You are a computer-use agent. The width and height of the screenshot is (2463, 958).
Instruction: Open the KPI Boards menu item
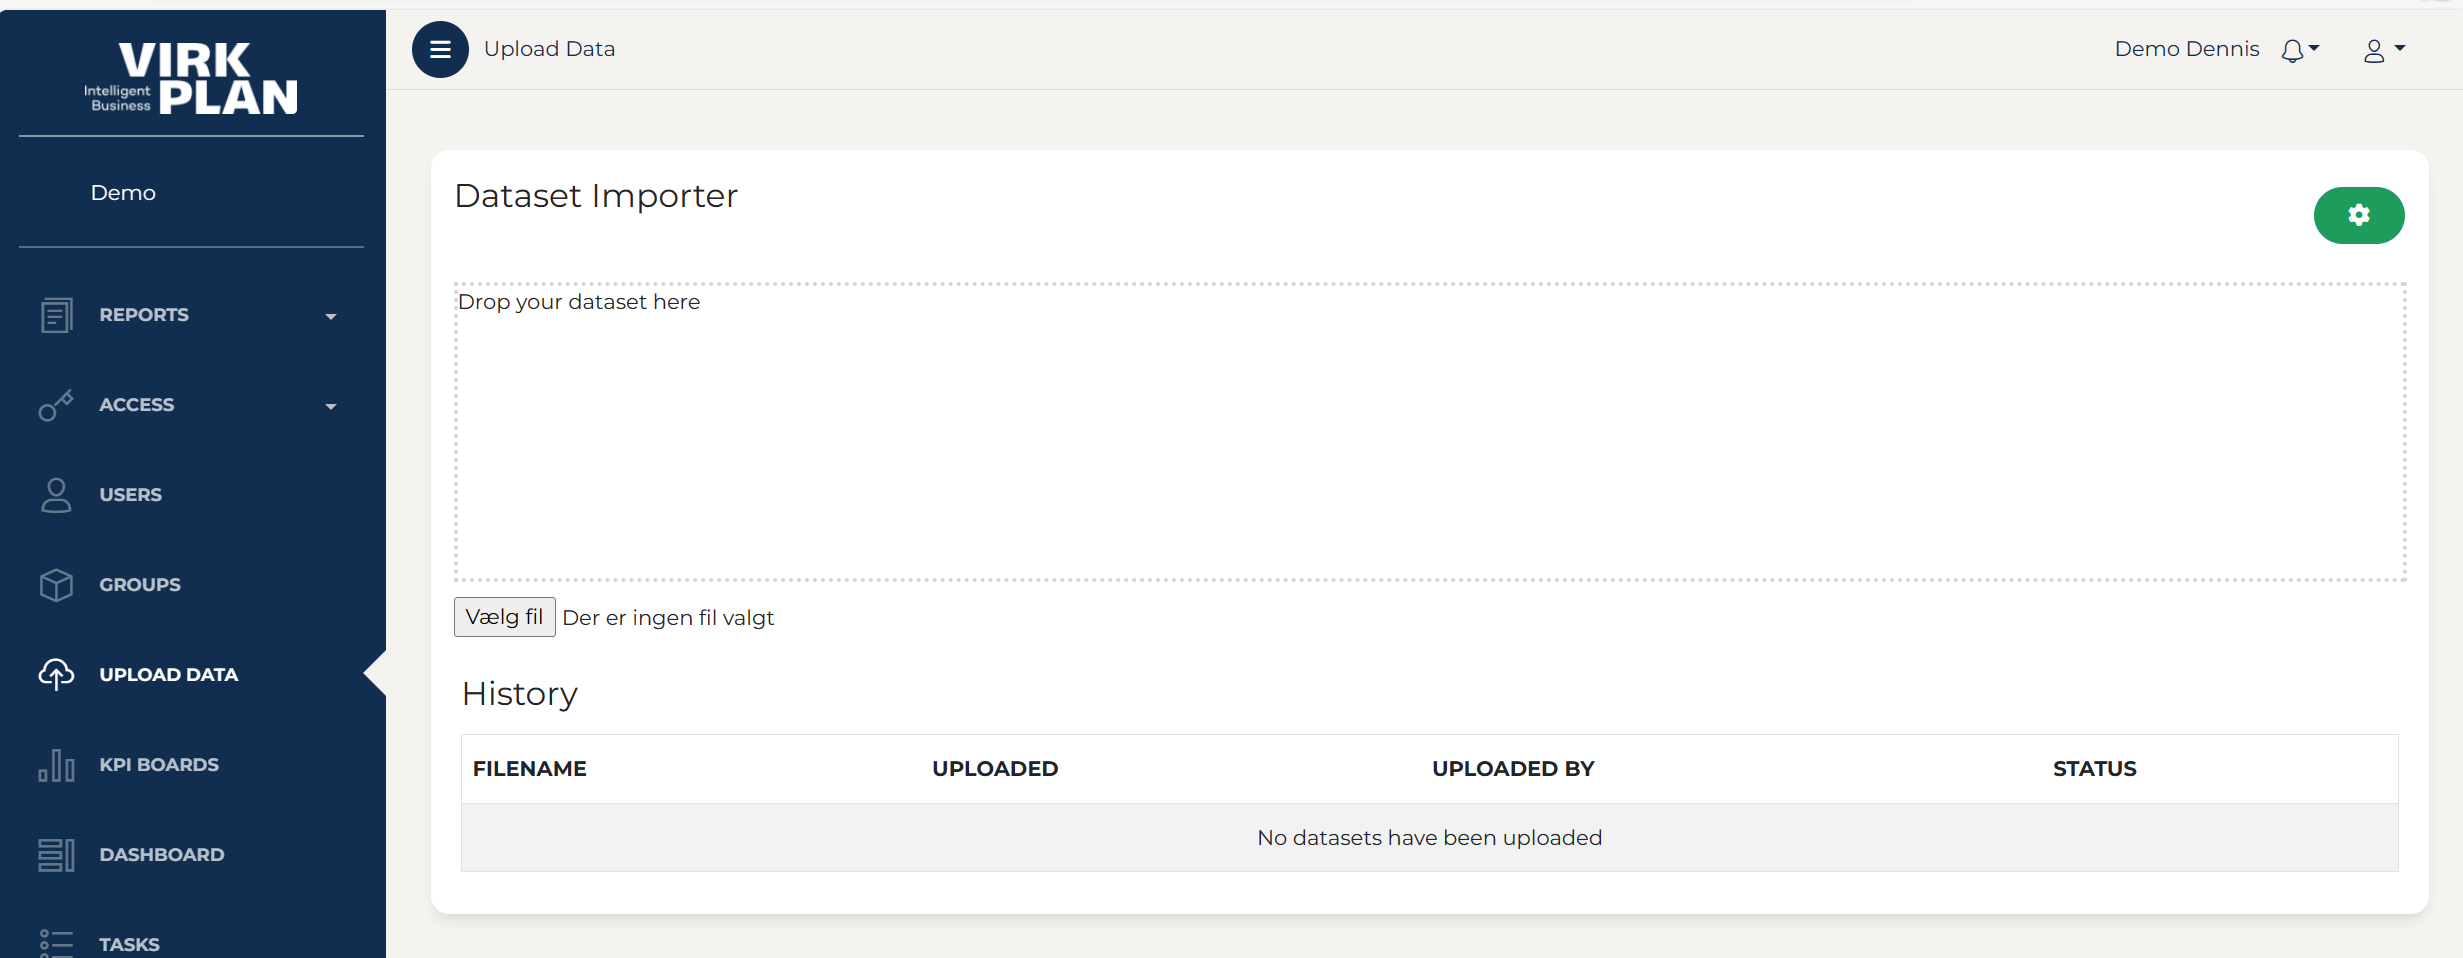point(159,765)
